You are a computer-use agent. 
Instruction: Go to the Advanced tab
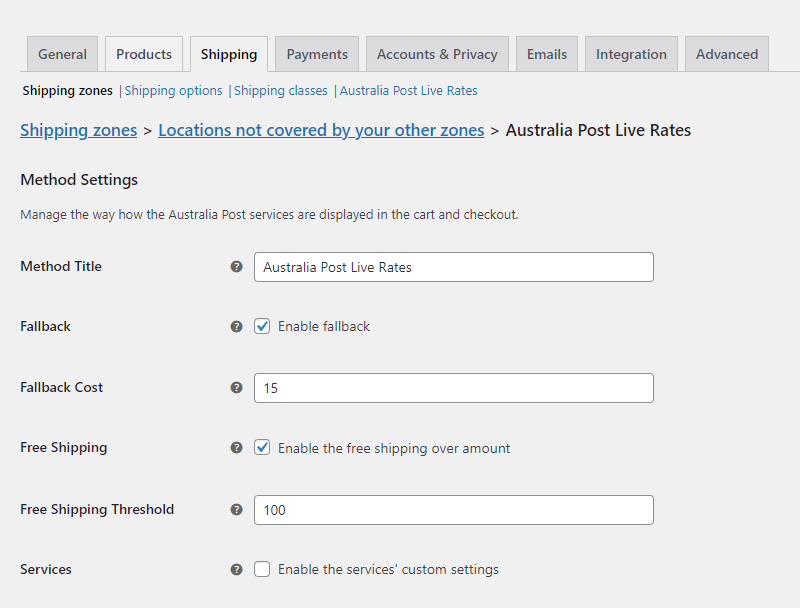tap(727, 54)
